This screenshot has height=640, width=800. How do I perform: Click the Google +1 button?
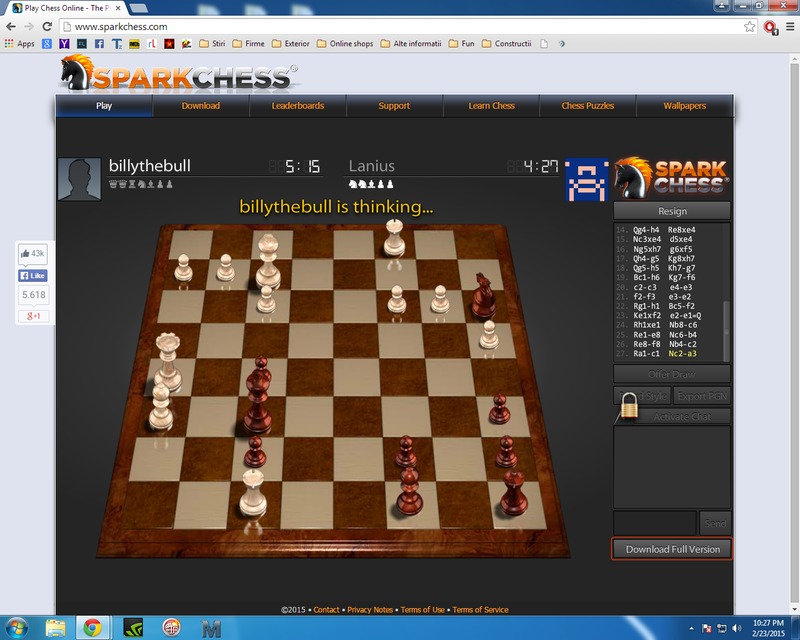point(34,316)
